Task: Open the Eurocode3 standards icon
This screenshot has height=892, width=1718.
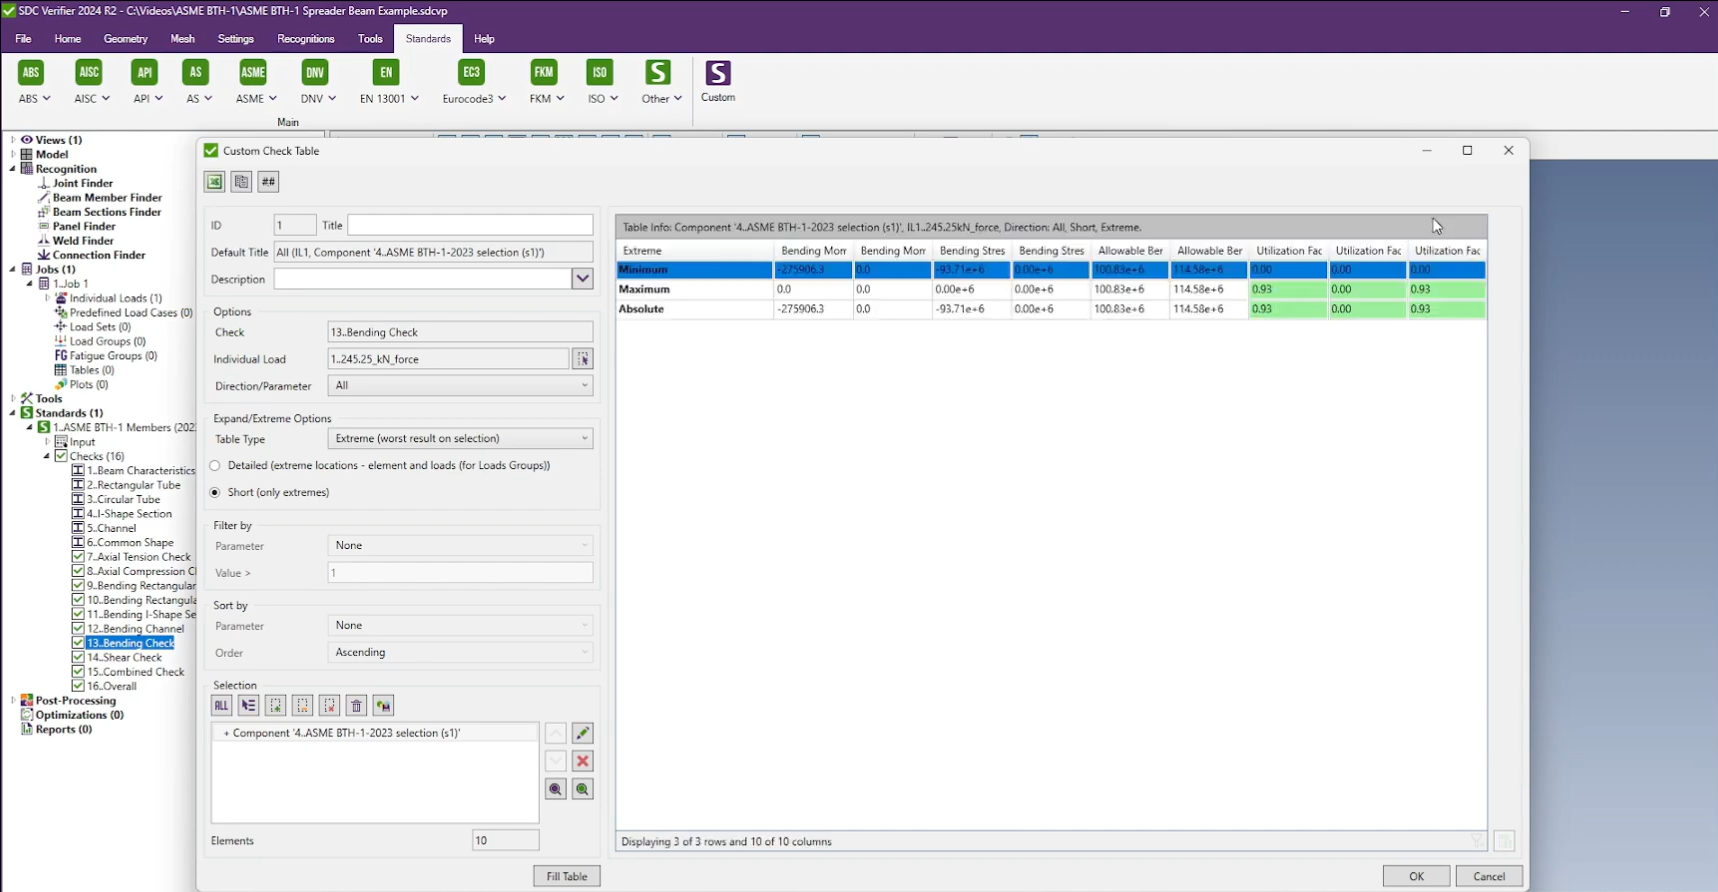Action: pyautogui.click(x=471, y=72)
